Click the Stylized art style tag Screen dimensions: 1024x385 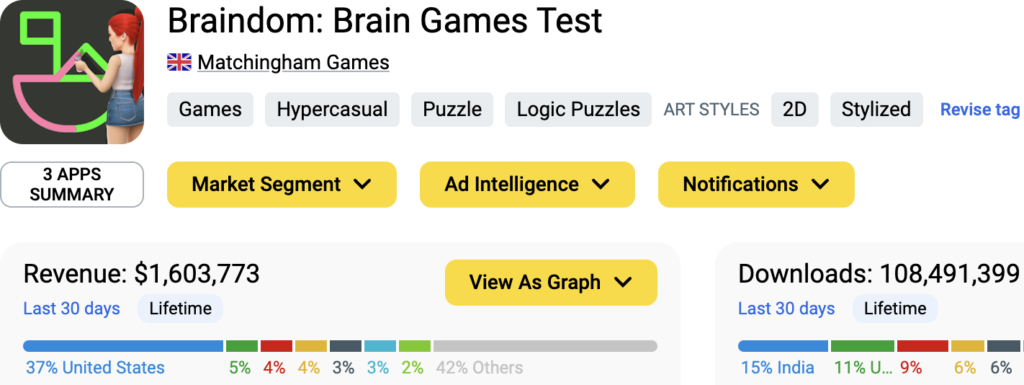coord(876,110)
